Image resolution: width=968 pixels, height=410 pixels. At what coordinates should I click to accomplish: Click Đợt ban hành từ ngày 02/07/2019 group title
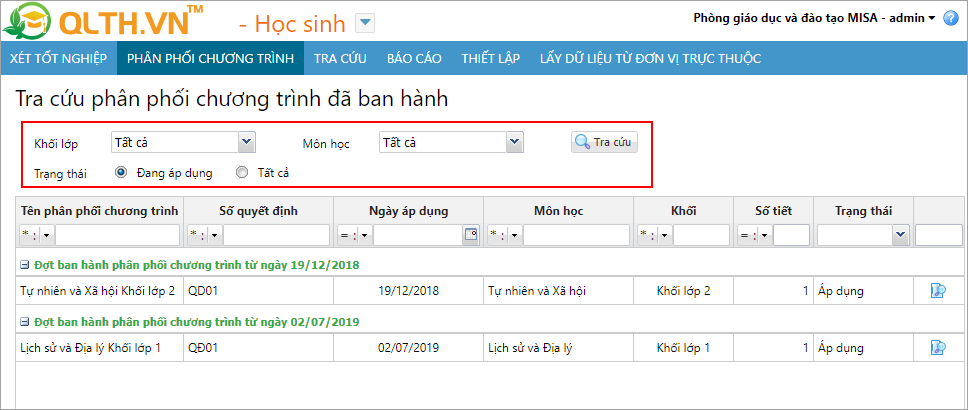tap(197, 322)
